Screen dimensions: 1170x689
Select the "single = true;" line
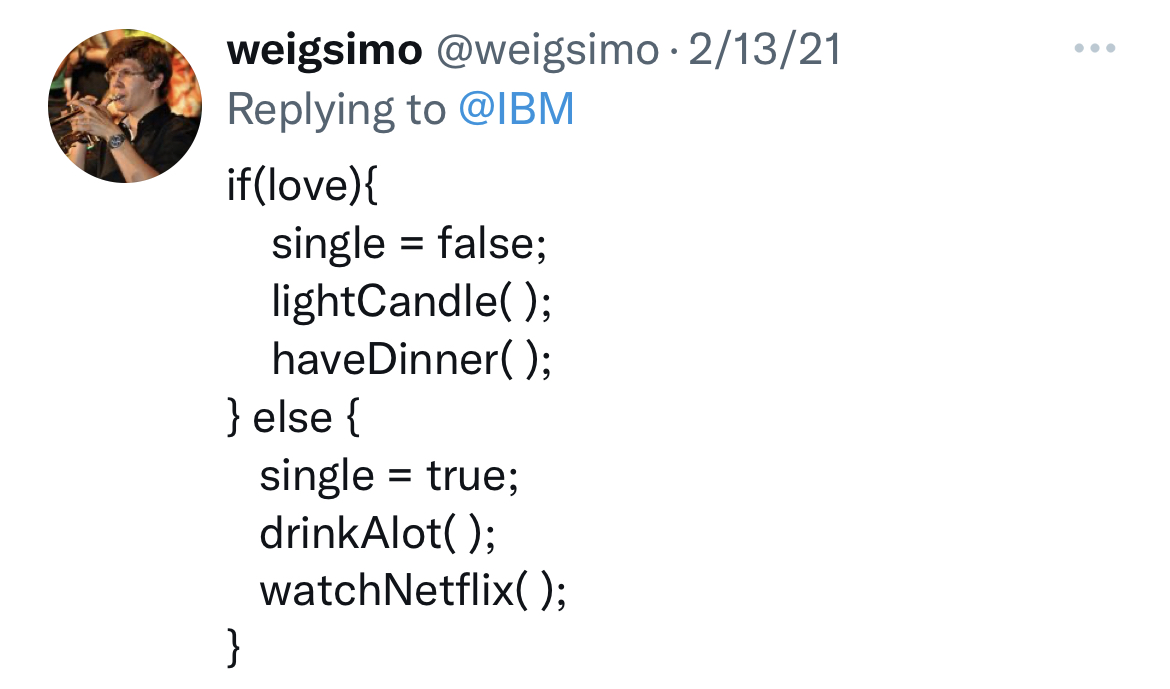pyautogui.click(x=389, y=475)
